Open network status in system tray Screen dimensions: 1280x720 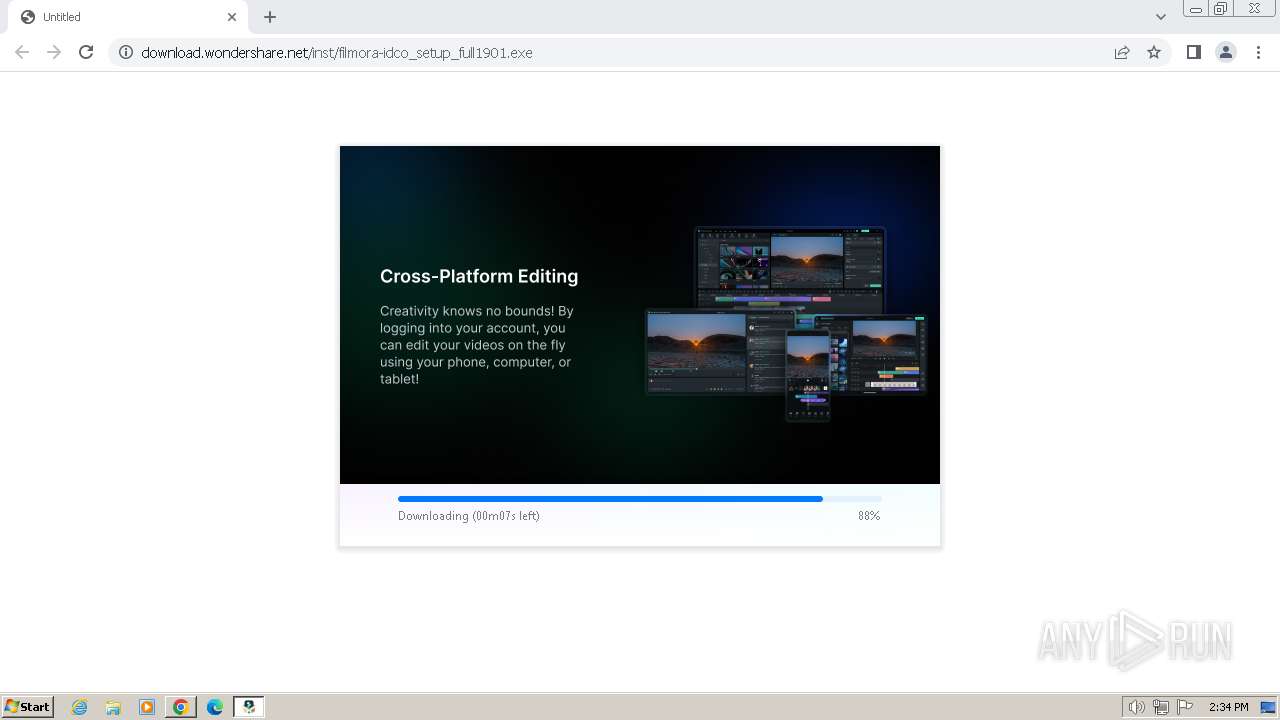(1161, 707)
